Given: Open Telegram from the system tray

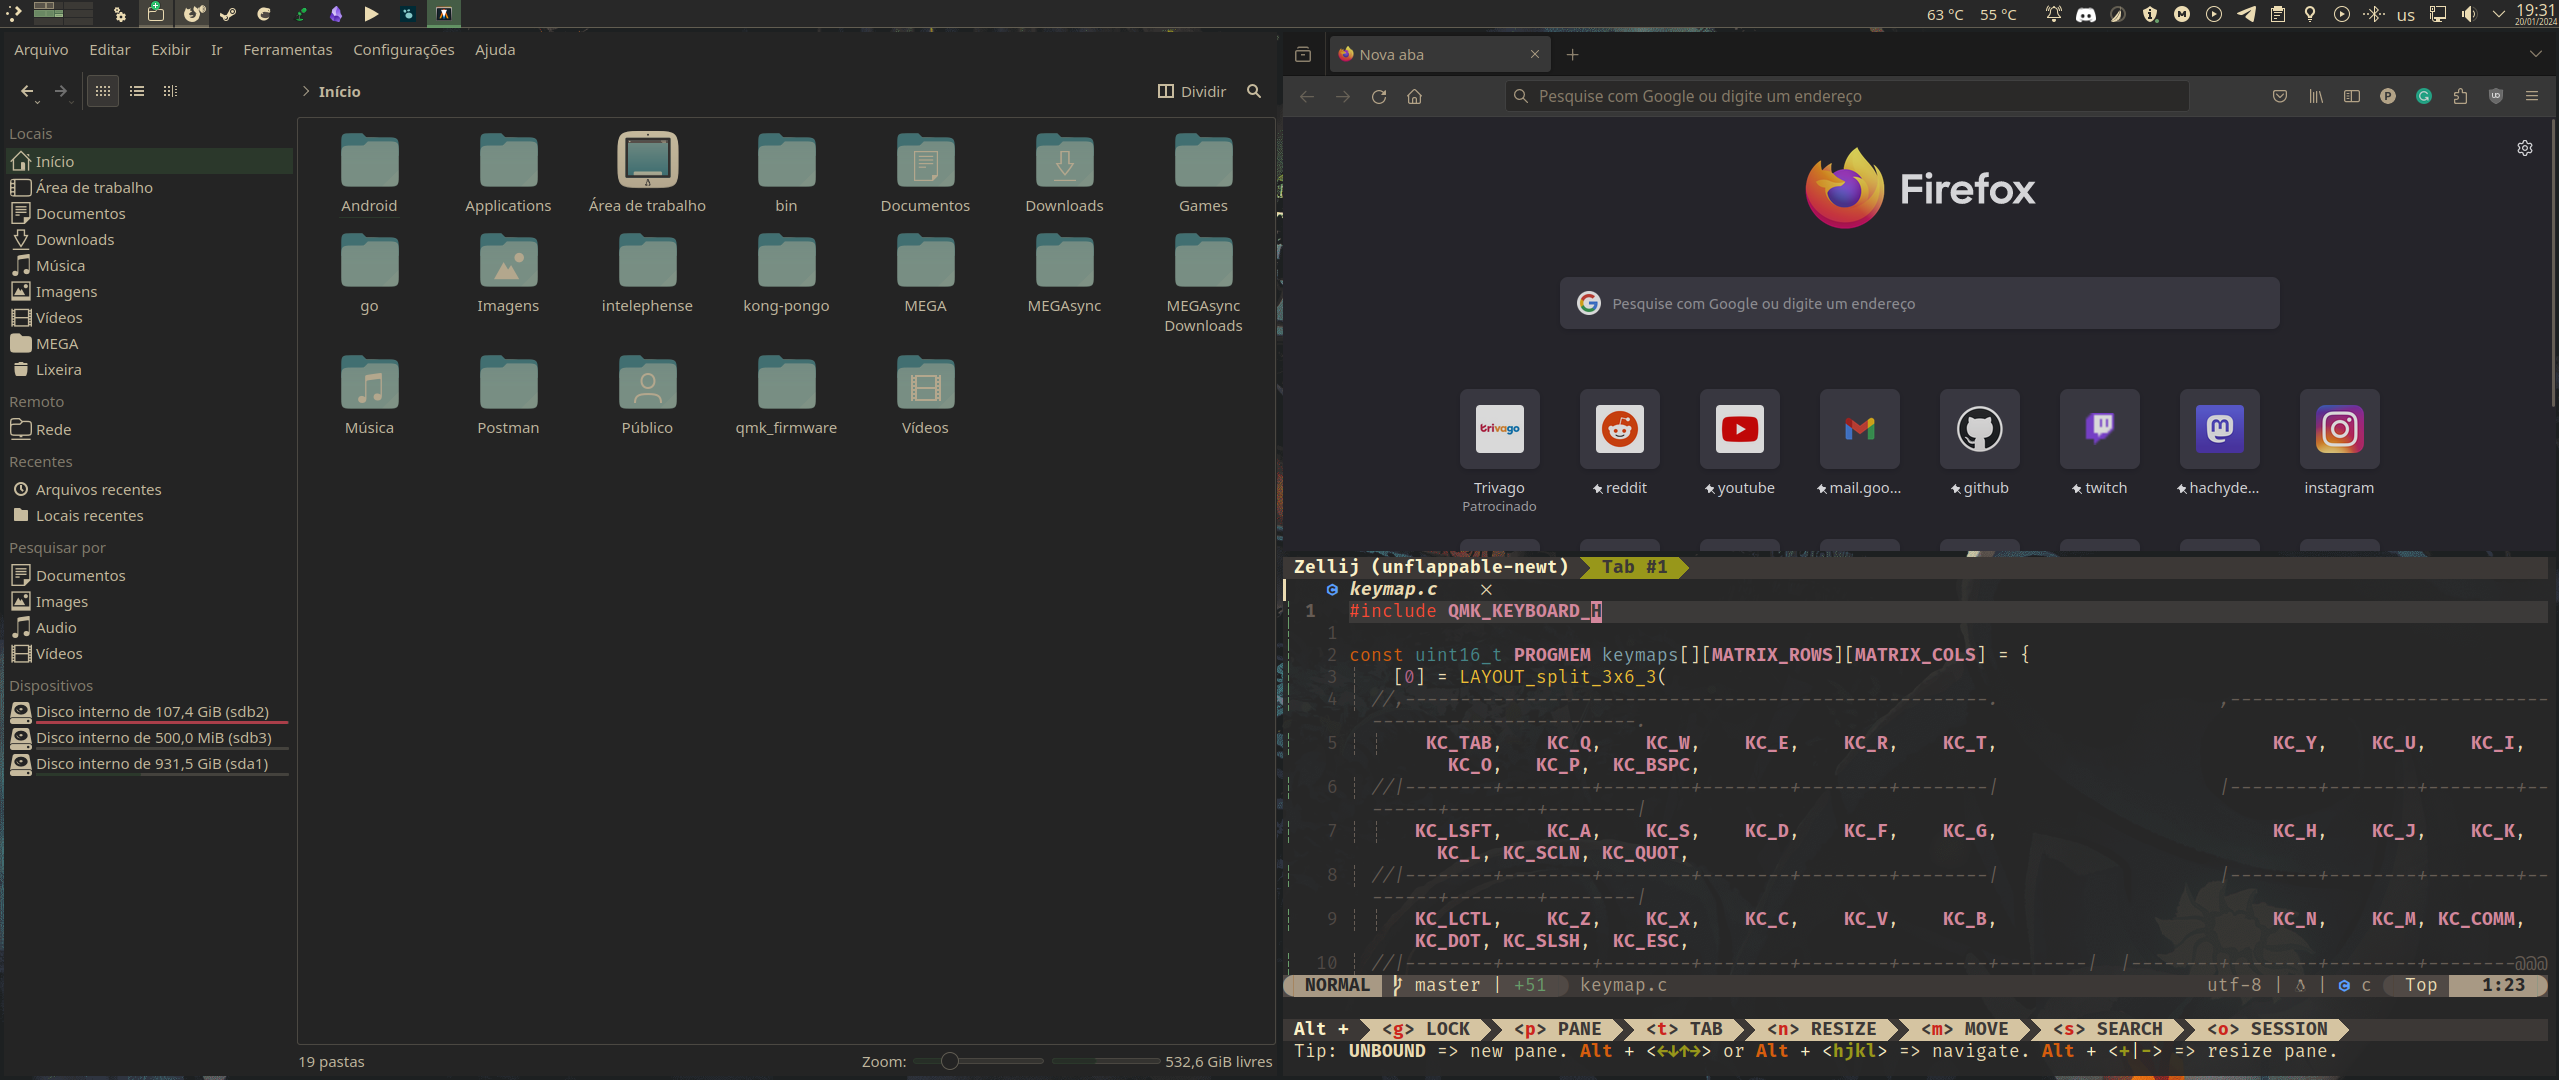Looking at the screenshot, I should tap(2246, 14).
